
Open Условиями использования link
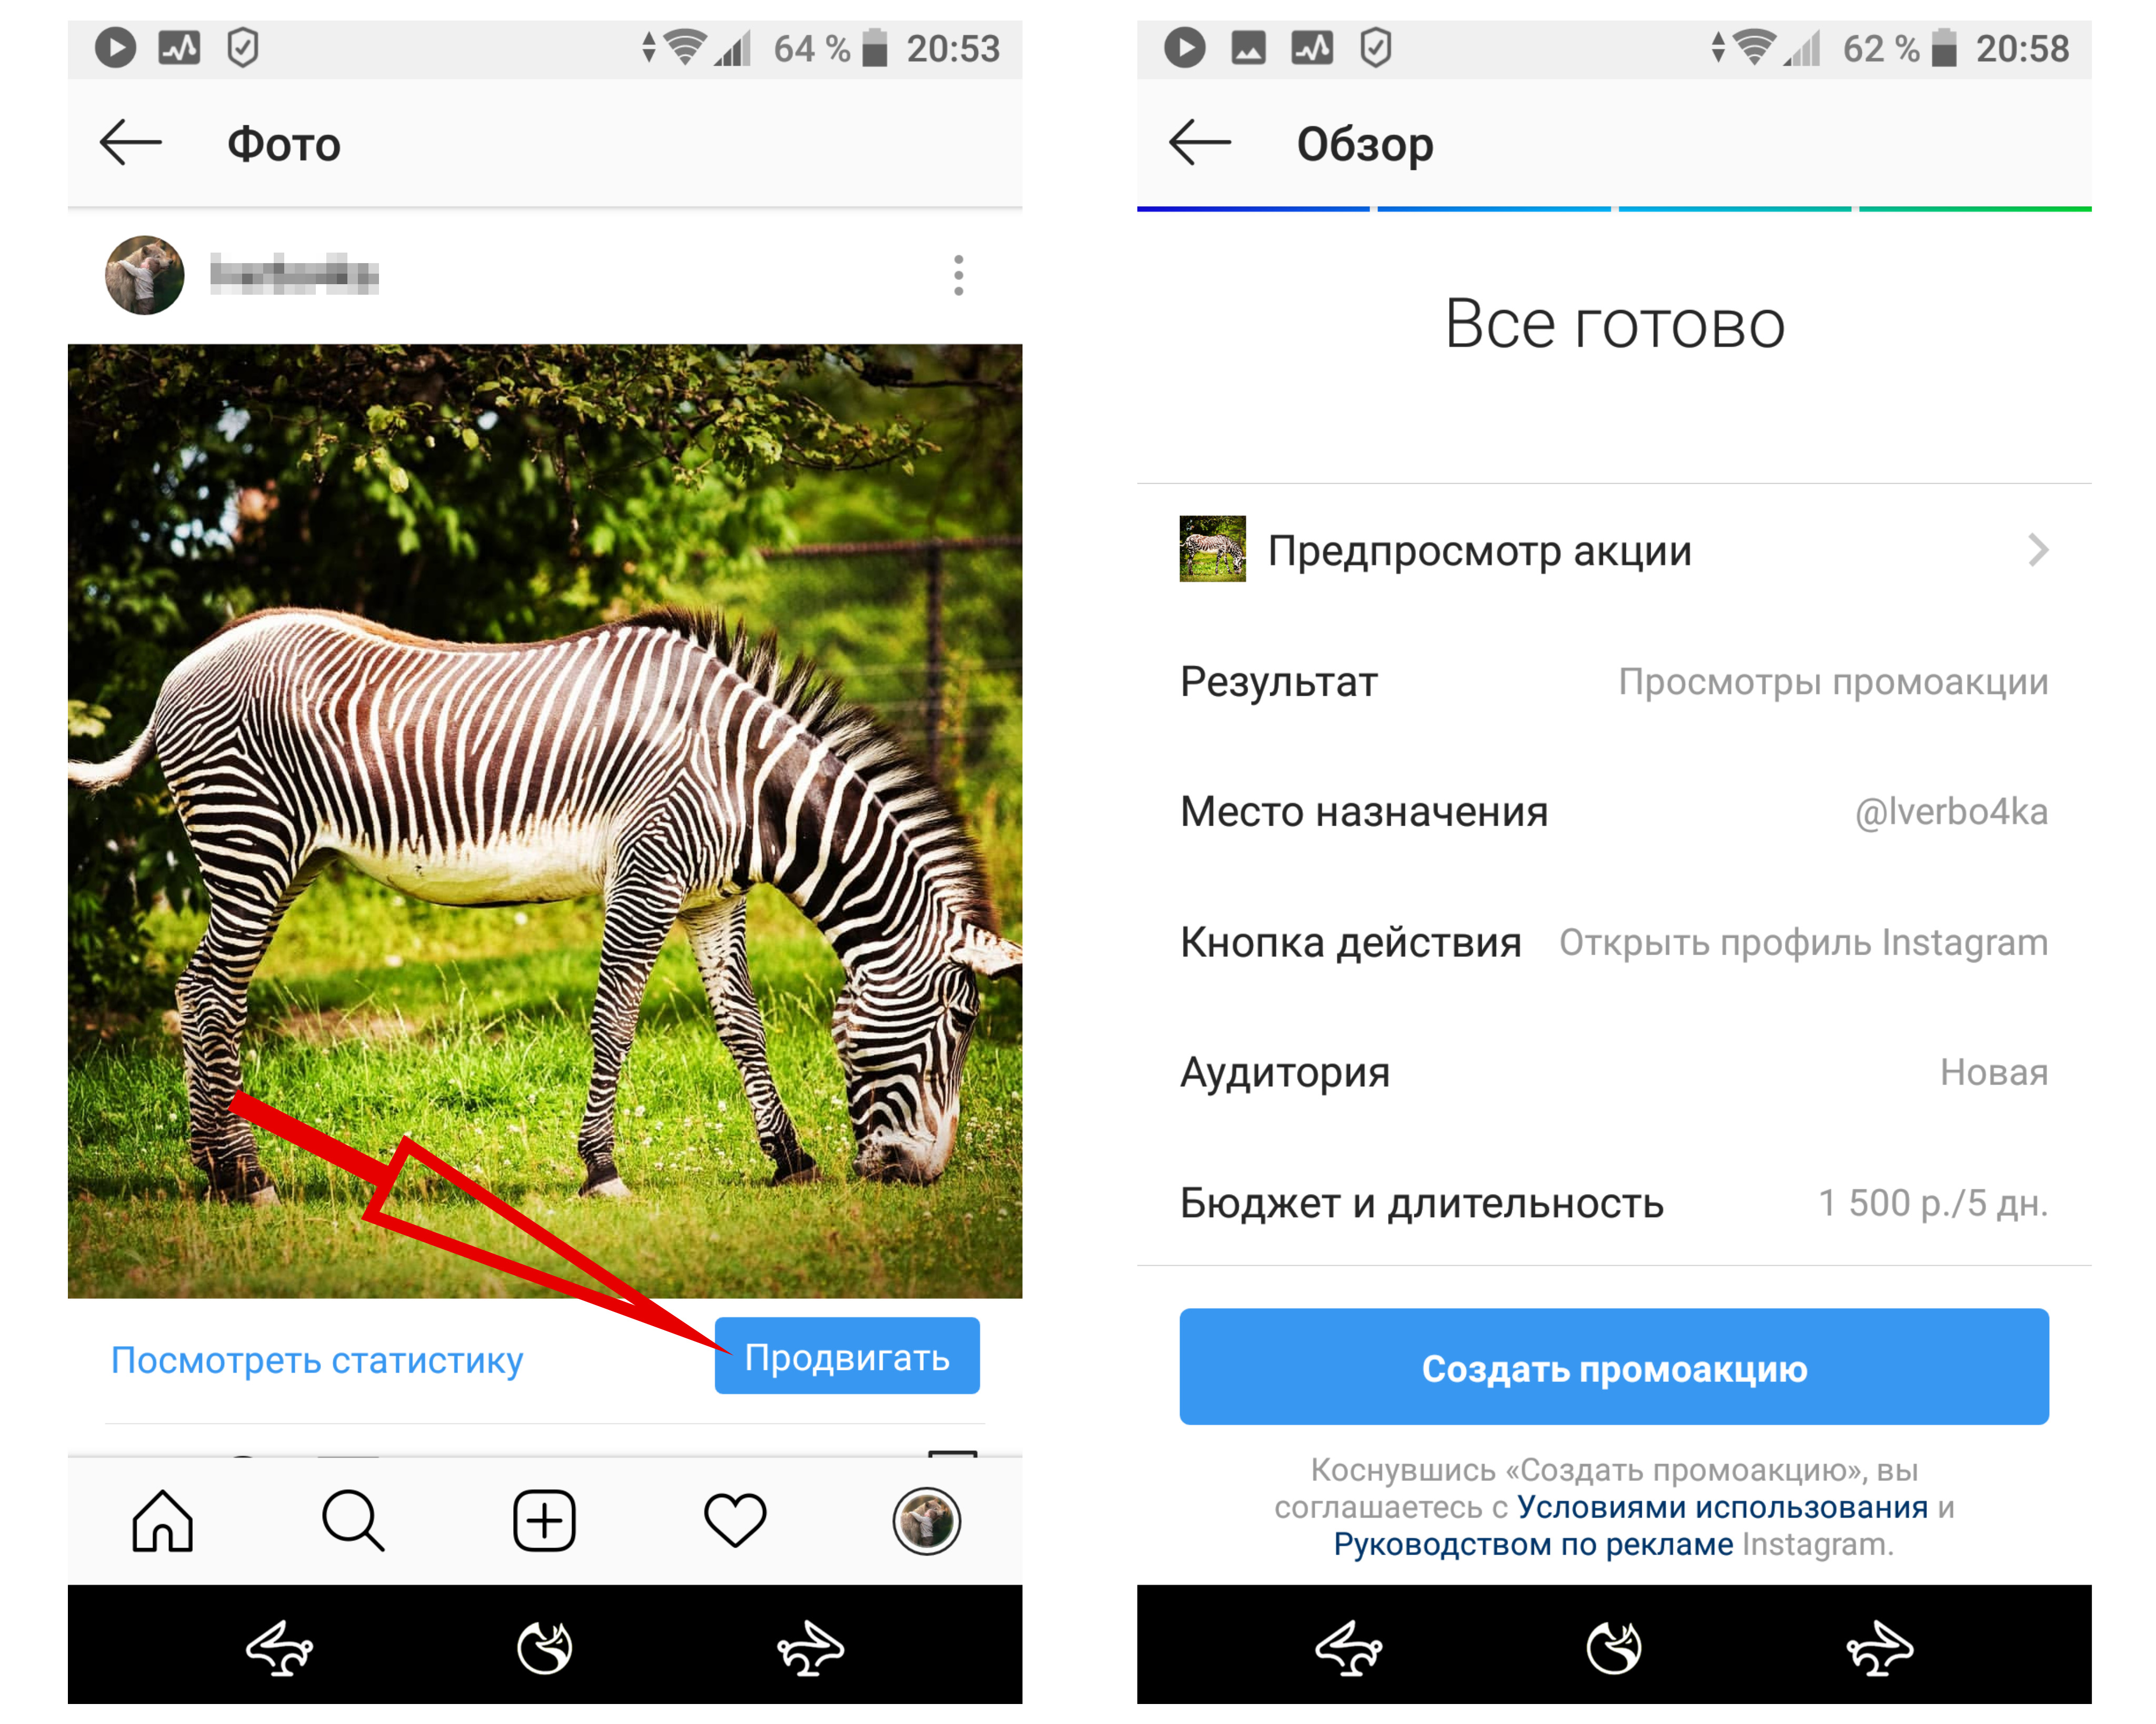click(x=1722, y=1507)
